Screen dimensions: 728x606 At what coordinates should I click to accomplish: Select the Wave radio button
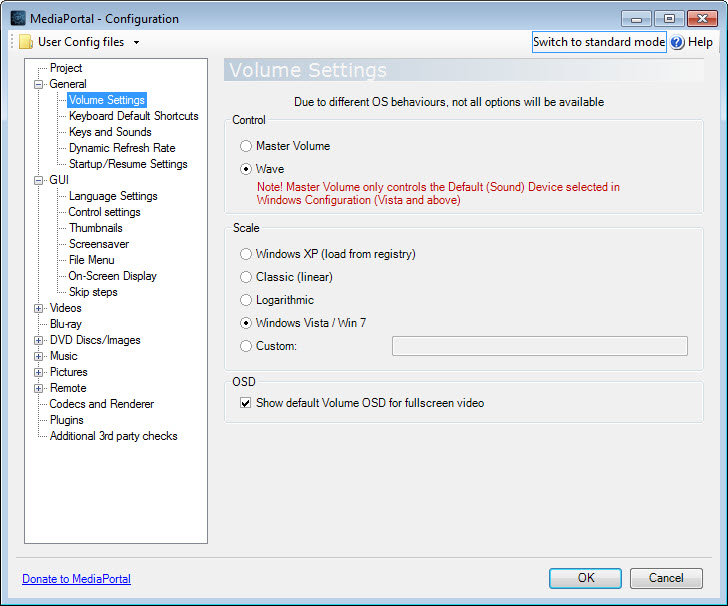pyautogui.click(x=246, y=169)
